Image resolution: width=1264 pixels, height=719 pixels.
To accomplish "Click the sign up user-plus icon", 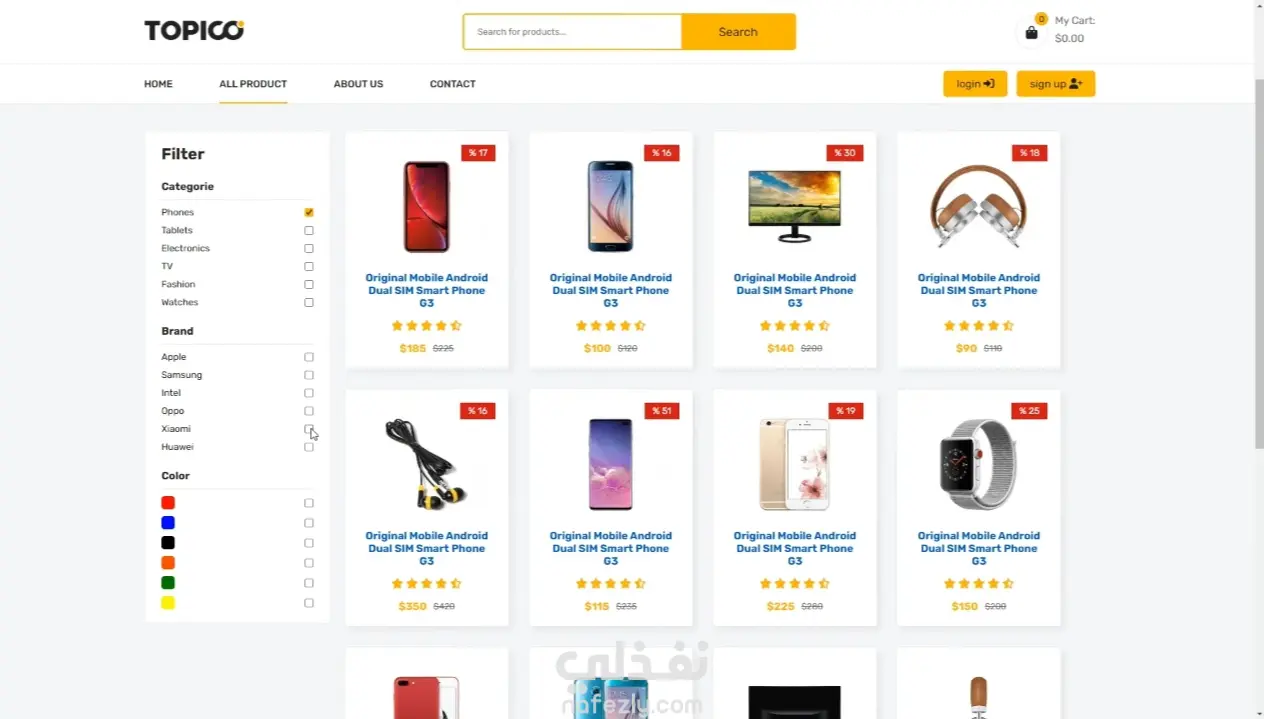I will point(1076,84).
